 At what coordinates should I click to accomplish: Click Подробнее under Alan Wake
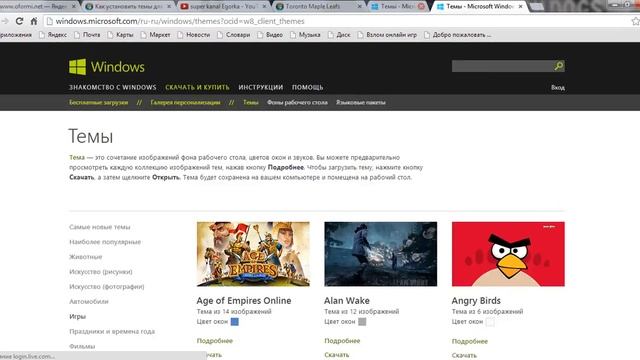[x=342, y=340]
